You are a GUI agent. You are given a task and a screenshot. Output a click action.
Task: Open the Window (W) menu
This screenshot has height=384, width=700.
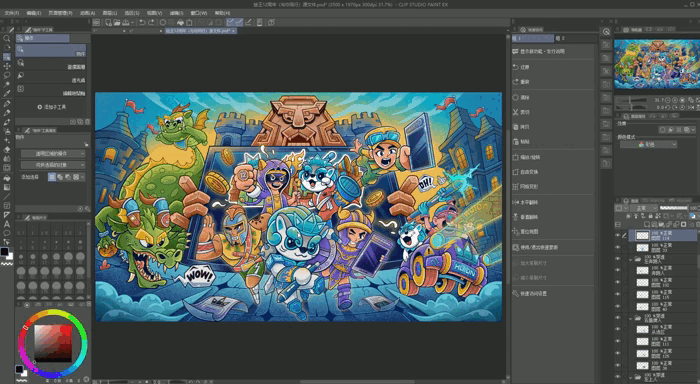click(x=199, y=13)
